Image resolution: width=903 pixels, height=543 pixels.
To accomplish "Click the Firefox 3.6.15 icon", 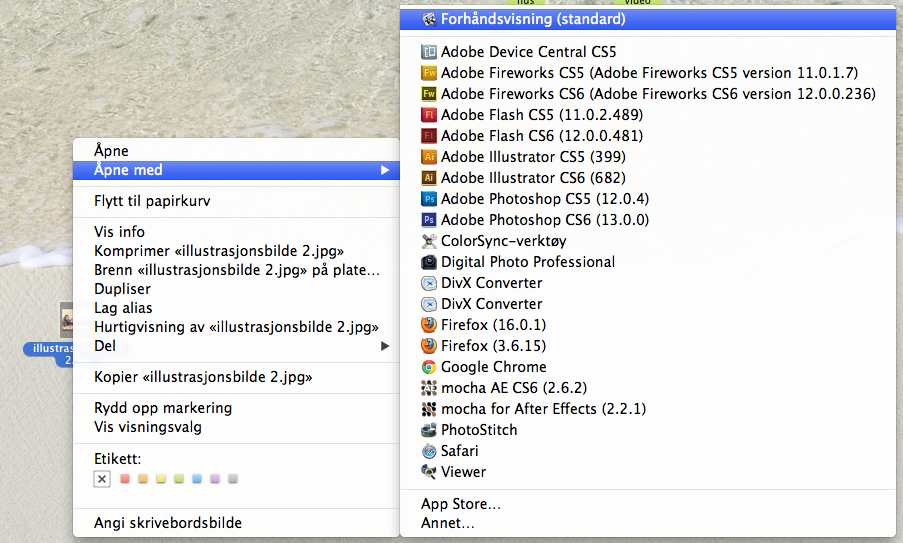I will coord(429,346).
